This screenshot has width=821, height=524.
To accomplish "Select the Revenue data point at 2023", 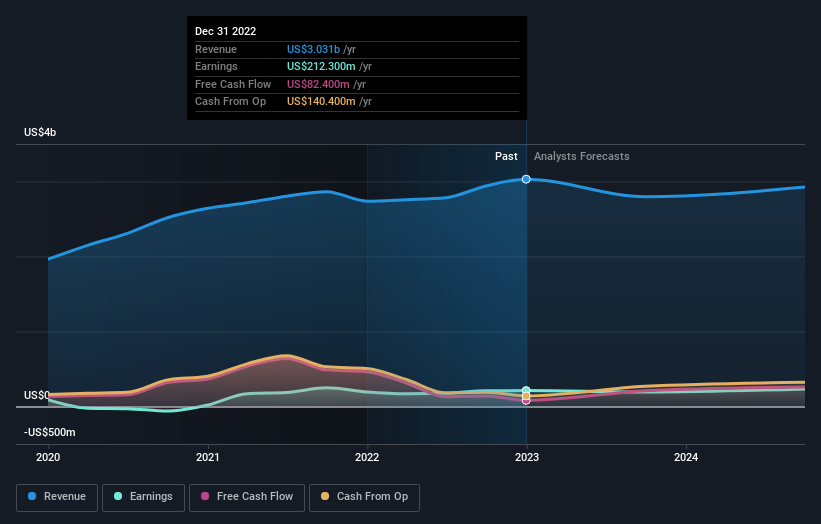I will (526, 179).
